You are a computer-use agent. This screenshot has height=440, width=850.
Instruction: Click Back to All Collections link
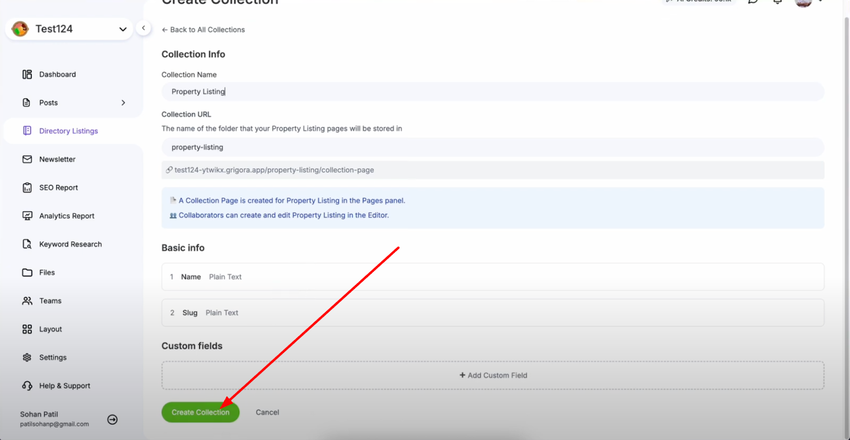coord(203,30)
